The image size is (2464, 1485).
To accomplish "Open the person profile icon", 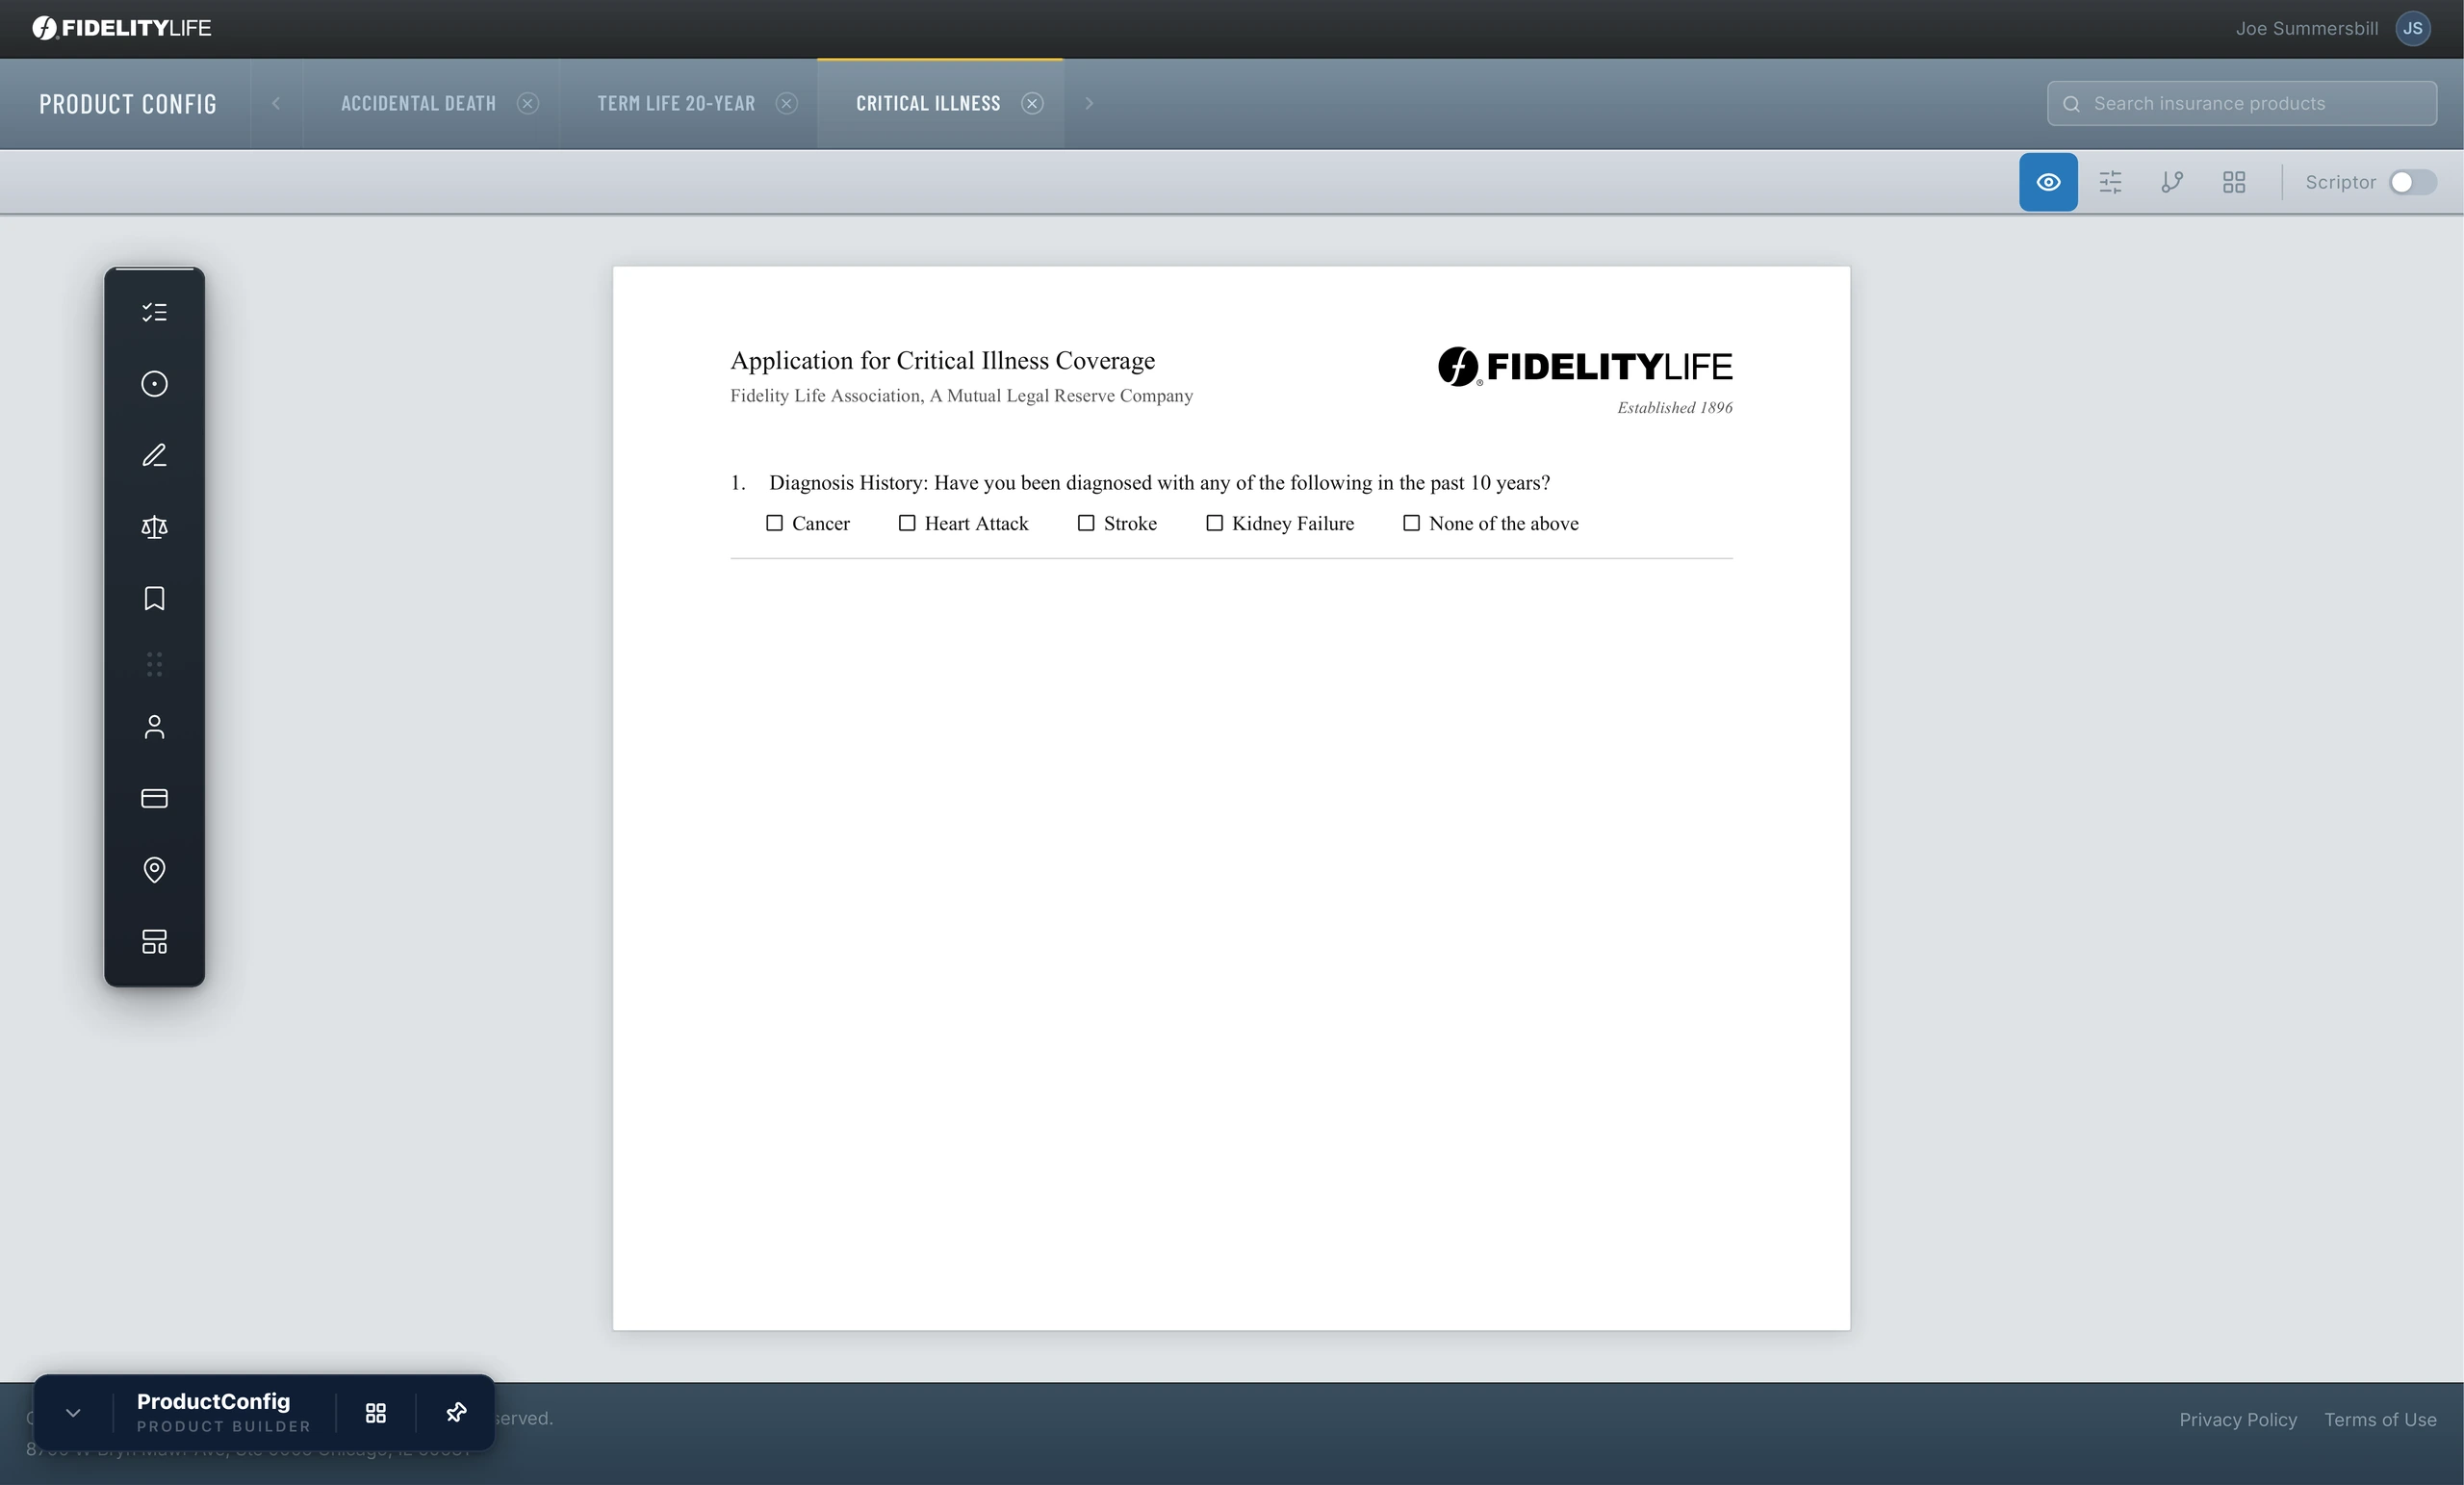I will [x=154, y=727].
